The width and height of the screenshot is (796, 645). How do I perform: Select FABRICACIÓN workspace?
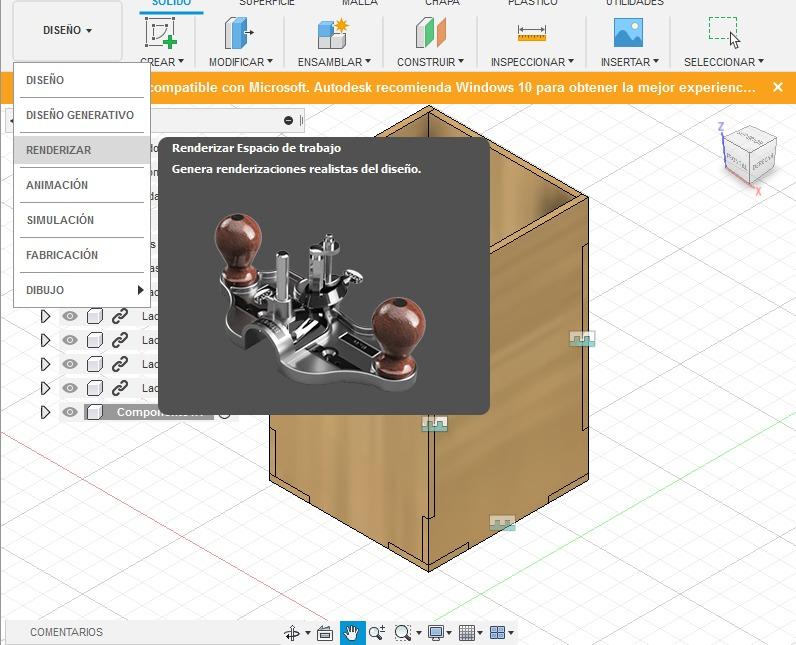click(82, 255)
